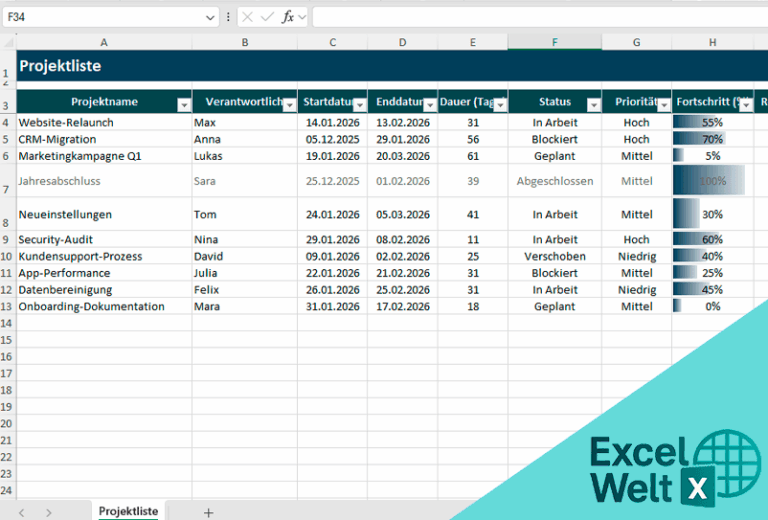The height and width of the screenshot is (520, 768).
Task: Click Mara in Verantwortlich column
Action: tap(245, 307)
